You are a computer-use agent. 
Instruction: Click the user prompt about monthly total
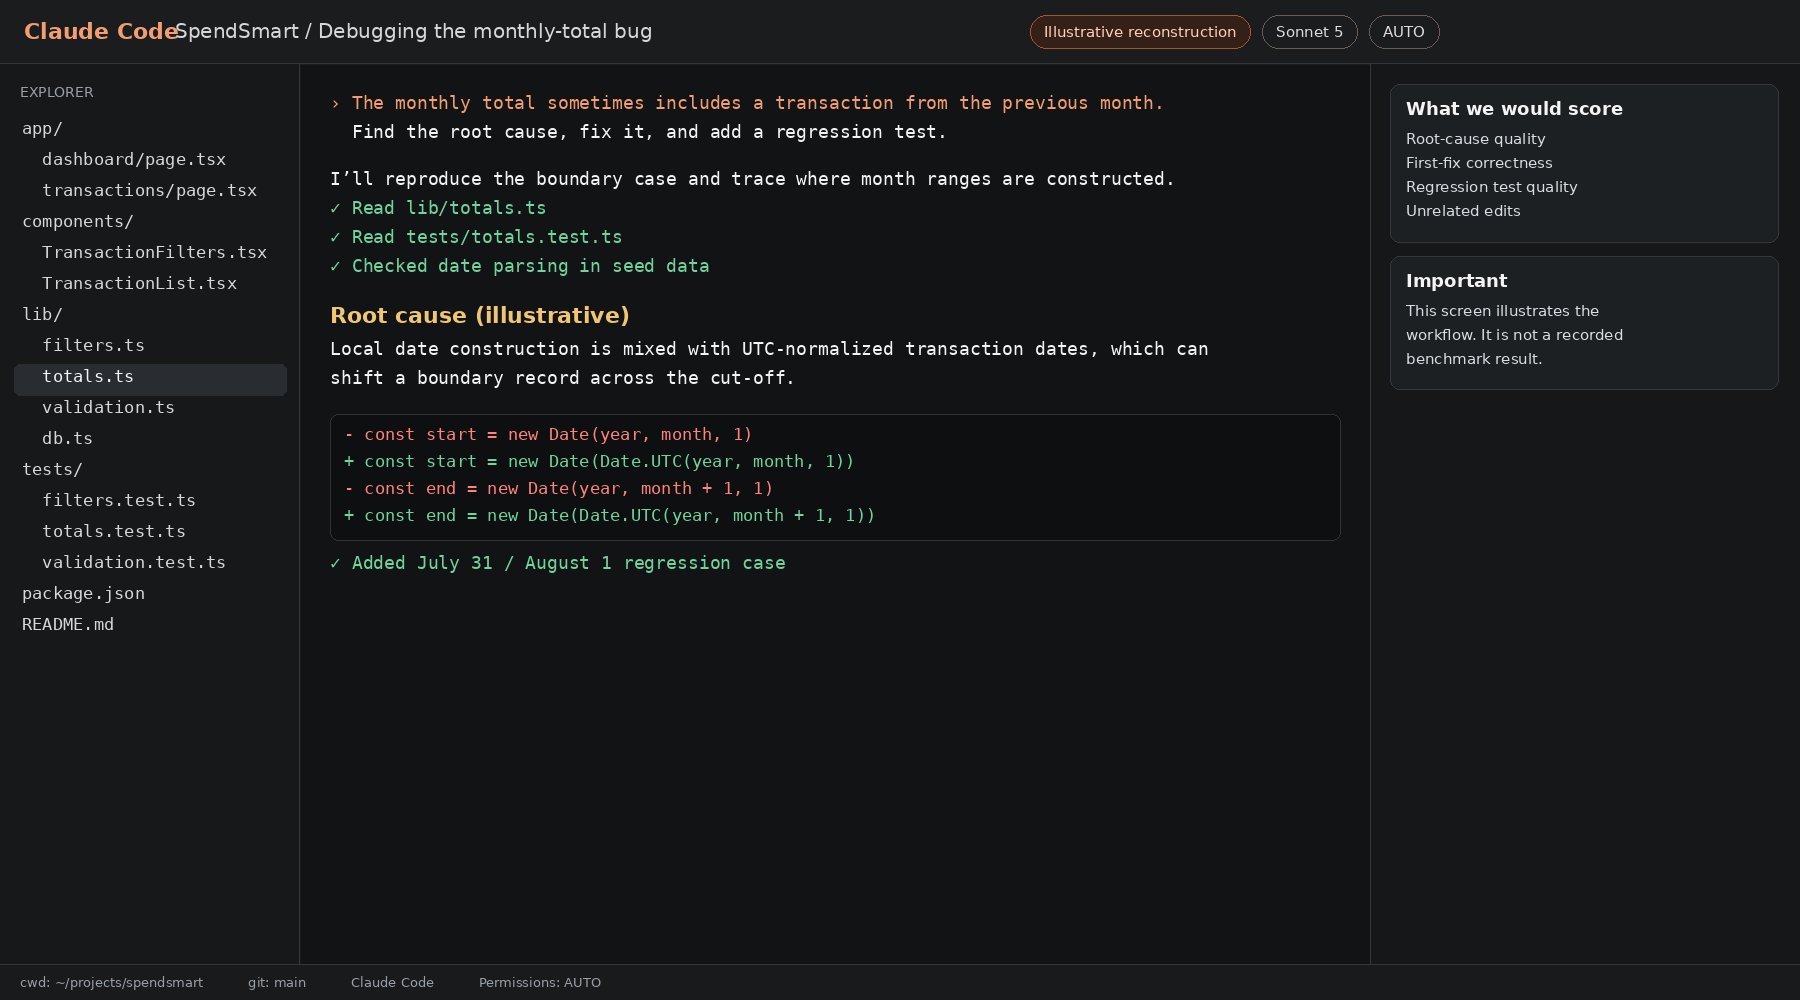tap(747, 103)
